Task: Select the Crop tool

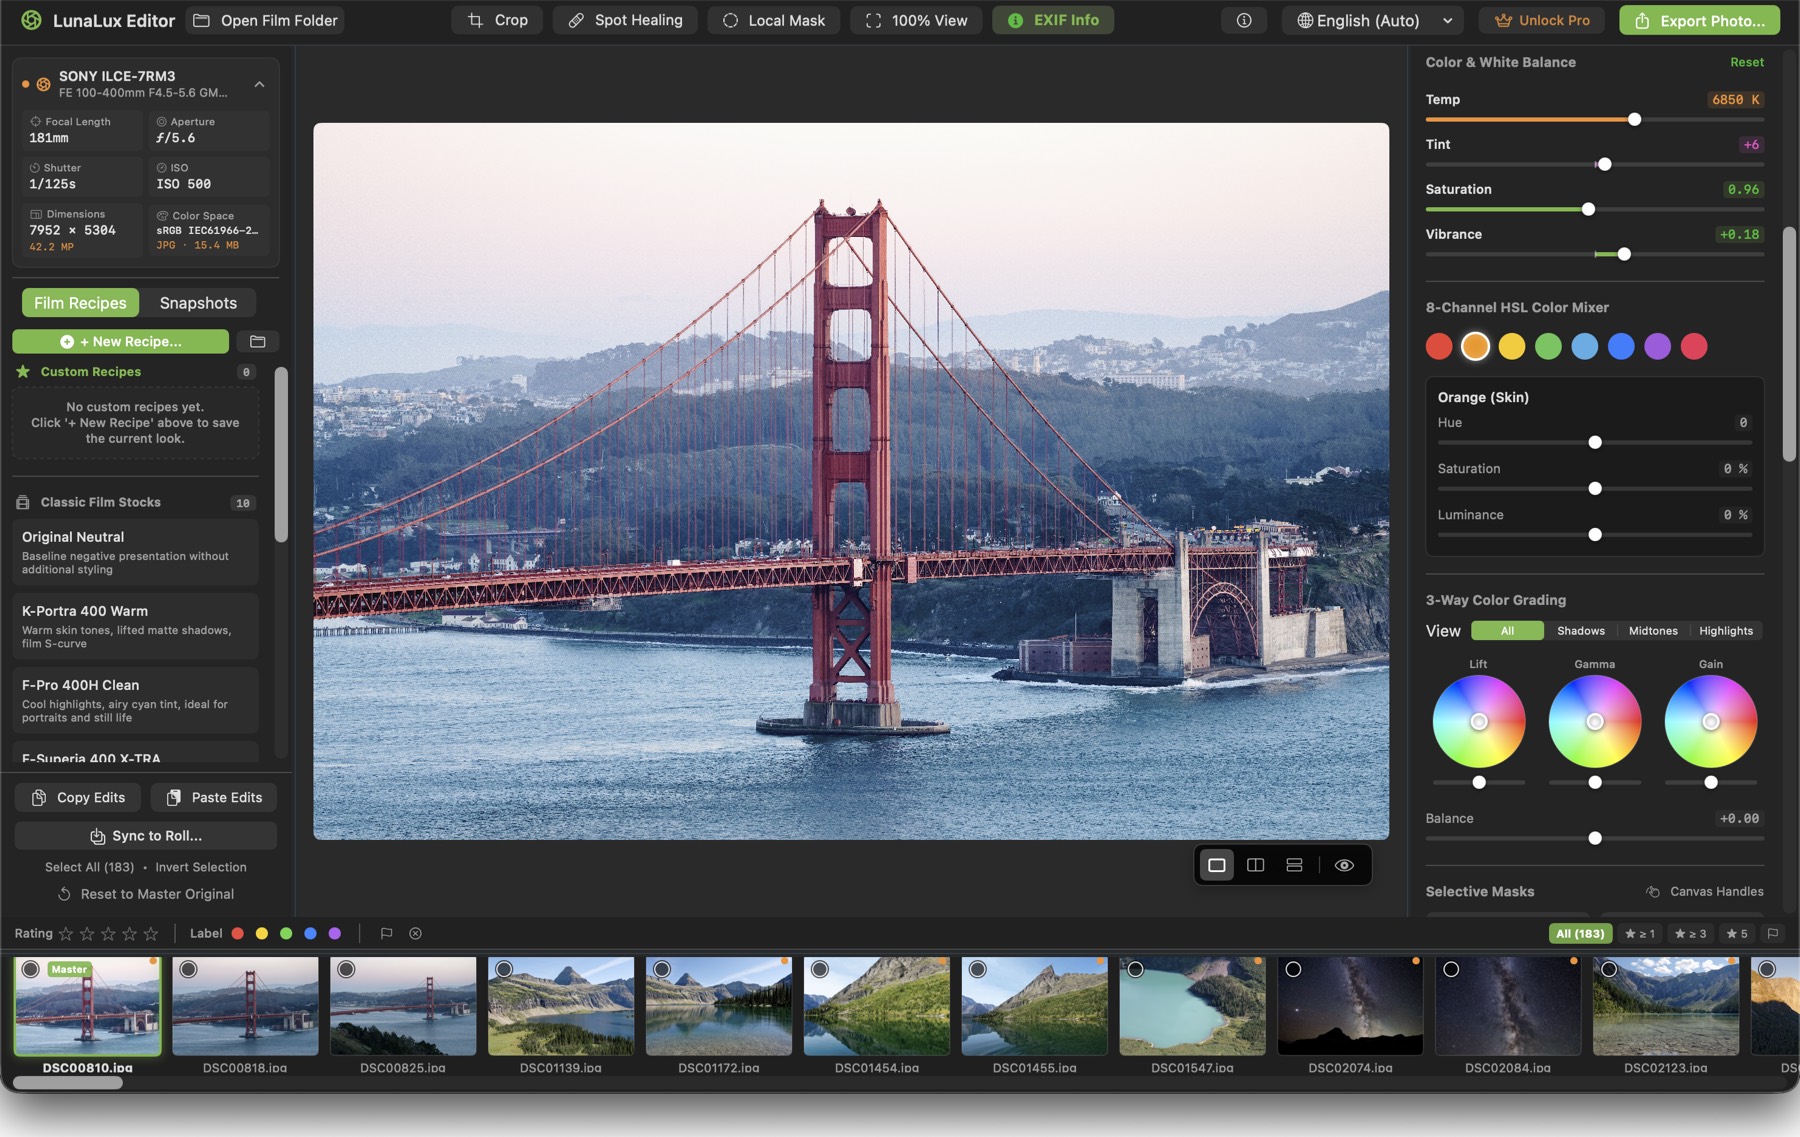Action: (x=497, y=20)
